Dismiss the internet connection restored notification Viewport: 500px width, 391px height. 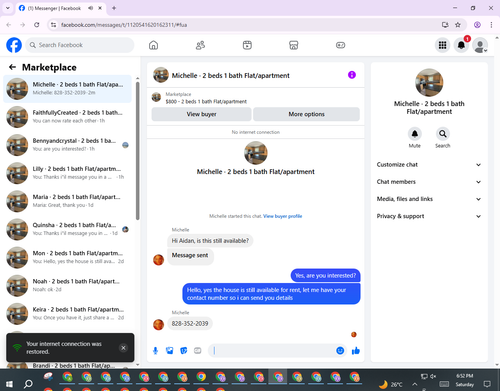[123, 348]
